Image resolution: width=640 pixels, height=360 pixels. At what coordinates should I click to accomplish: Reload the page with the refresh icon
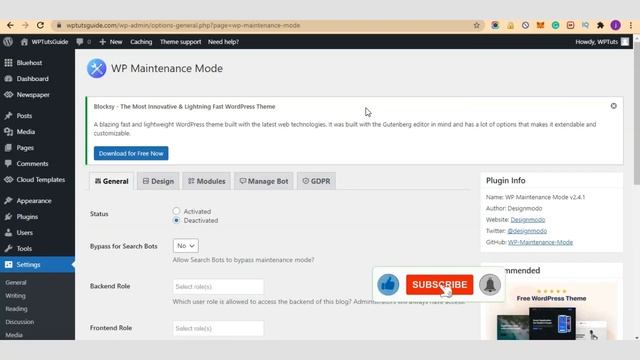pyautogui.click(x=40, y=25)
